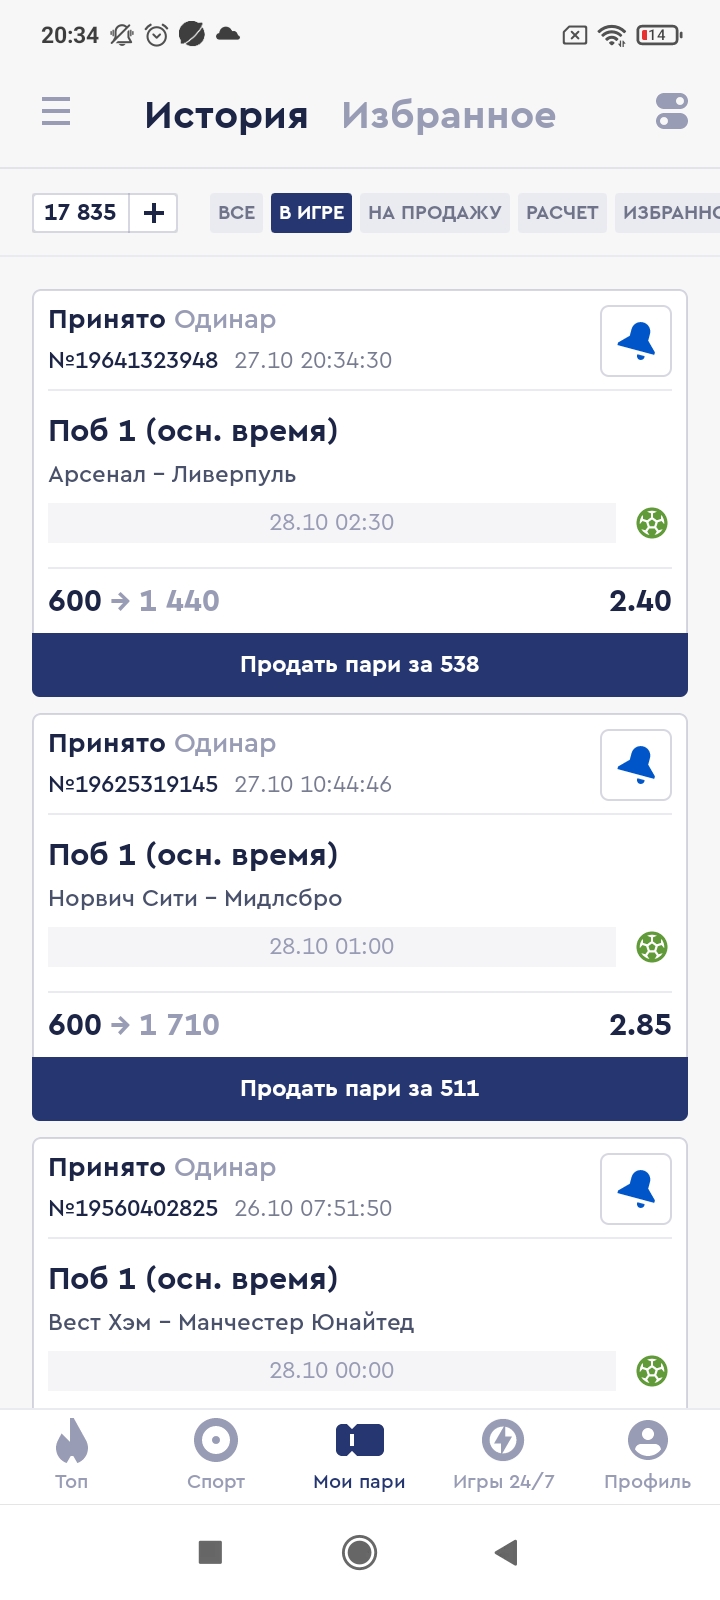
Task: Select the ВСЕ filter
Action: click(x=236, y=213)
